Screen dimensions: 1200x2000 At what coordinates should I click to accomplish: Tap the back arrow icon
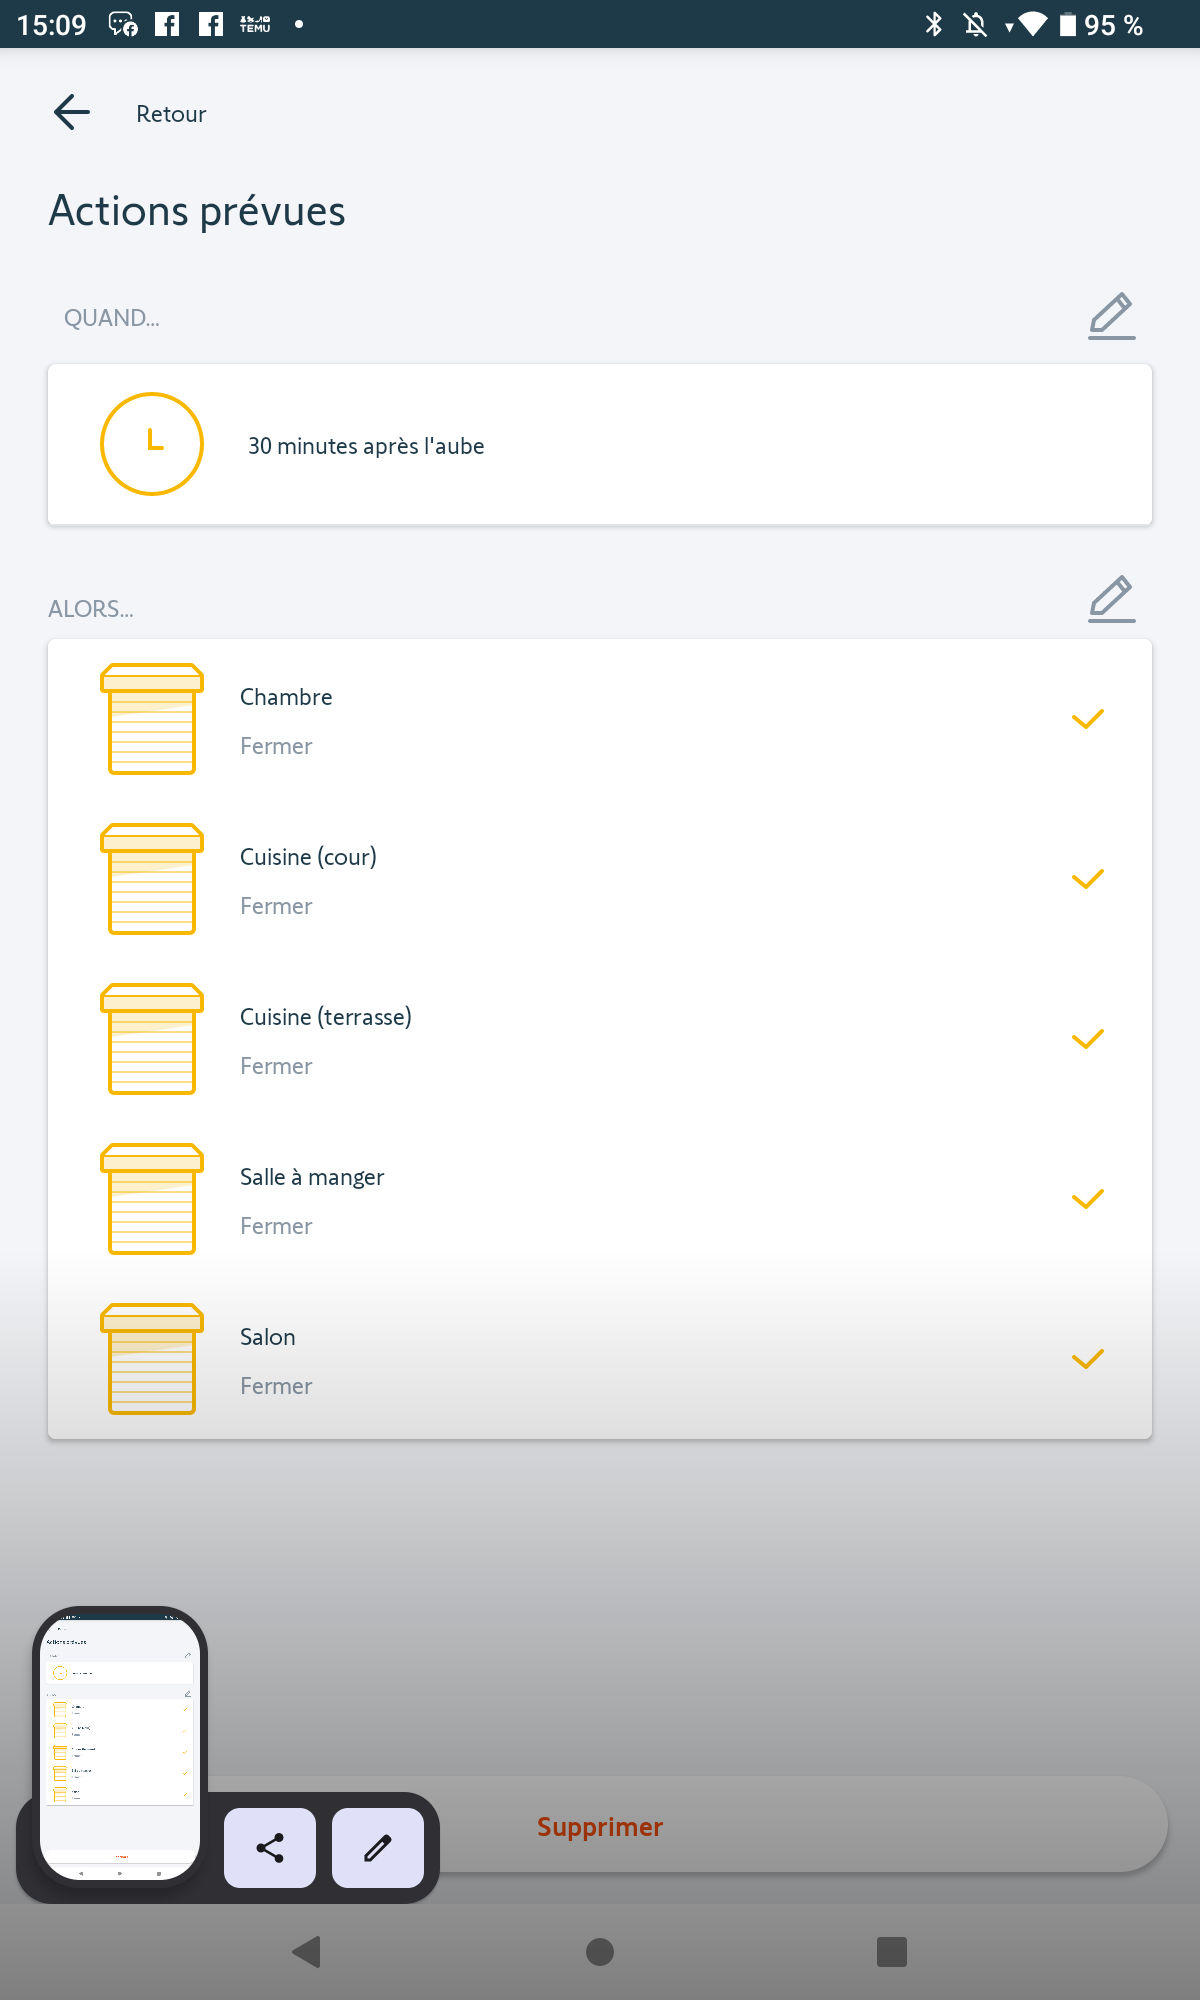[x=72, y=112]
